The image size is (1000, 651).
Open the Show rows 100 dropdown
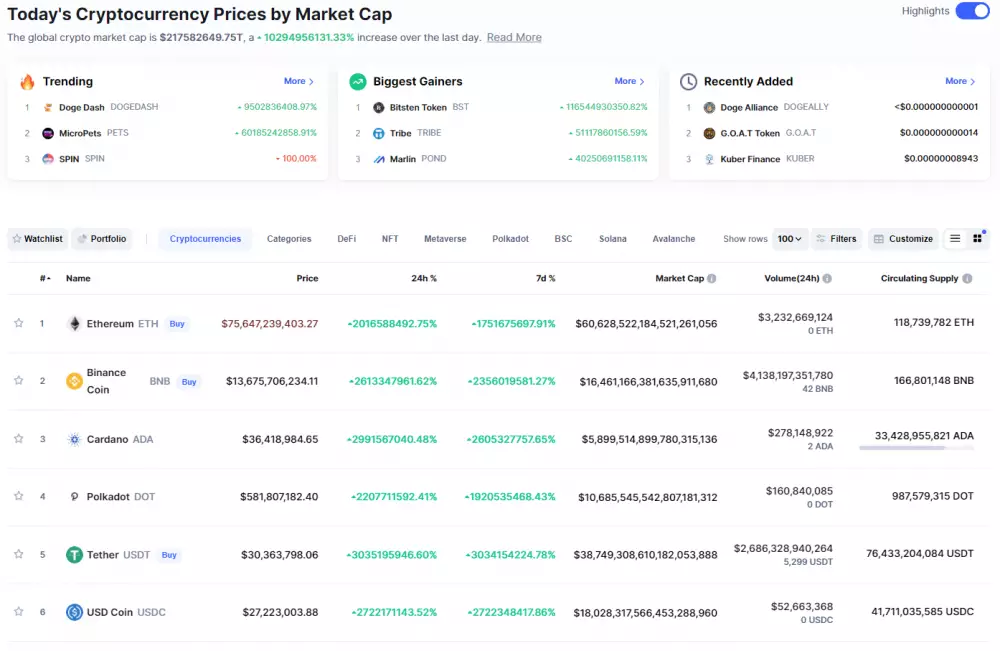pyautogui.click(x=789, y=238)
